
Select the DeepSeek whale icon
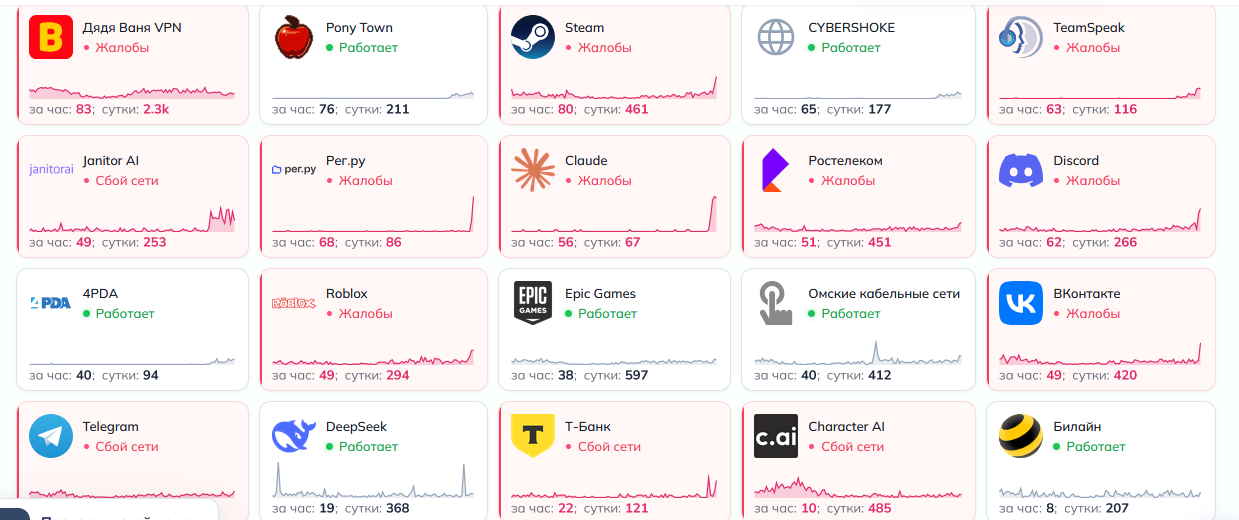click(294, 436)
